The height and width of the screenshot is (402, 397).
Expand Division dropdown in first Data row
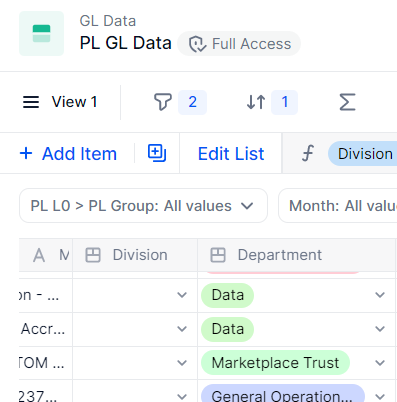click(x=182, y=295)
